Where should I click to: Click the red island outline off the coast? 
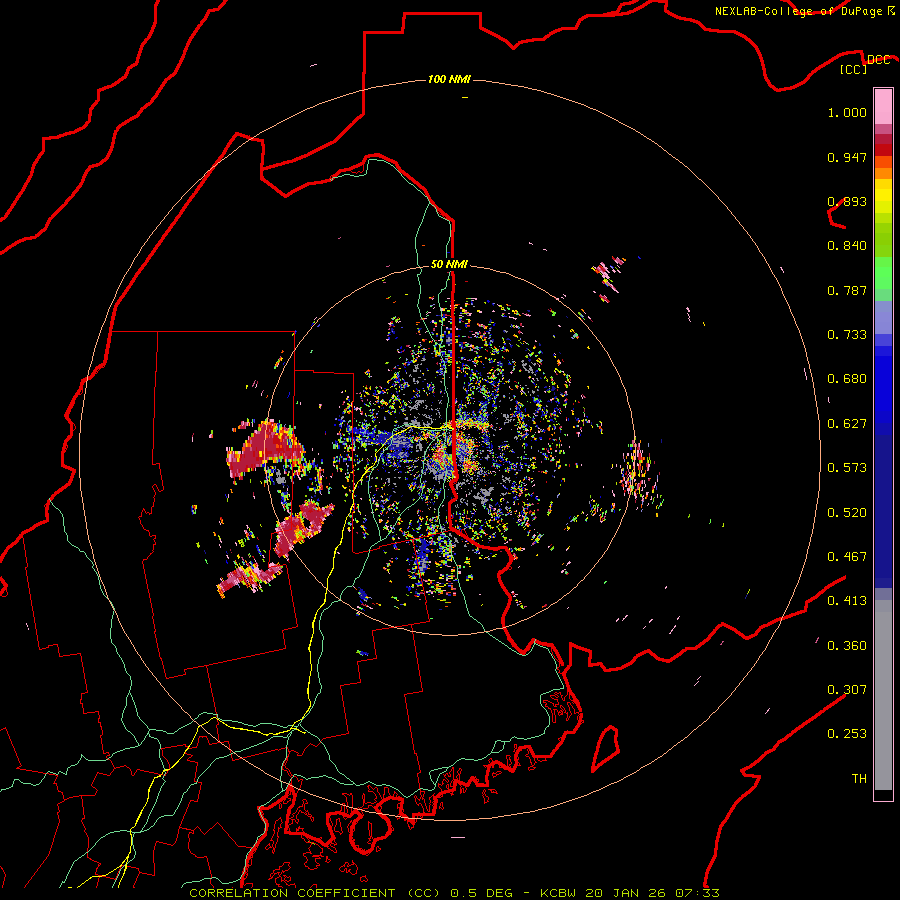click(606, 748)
